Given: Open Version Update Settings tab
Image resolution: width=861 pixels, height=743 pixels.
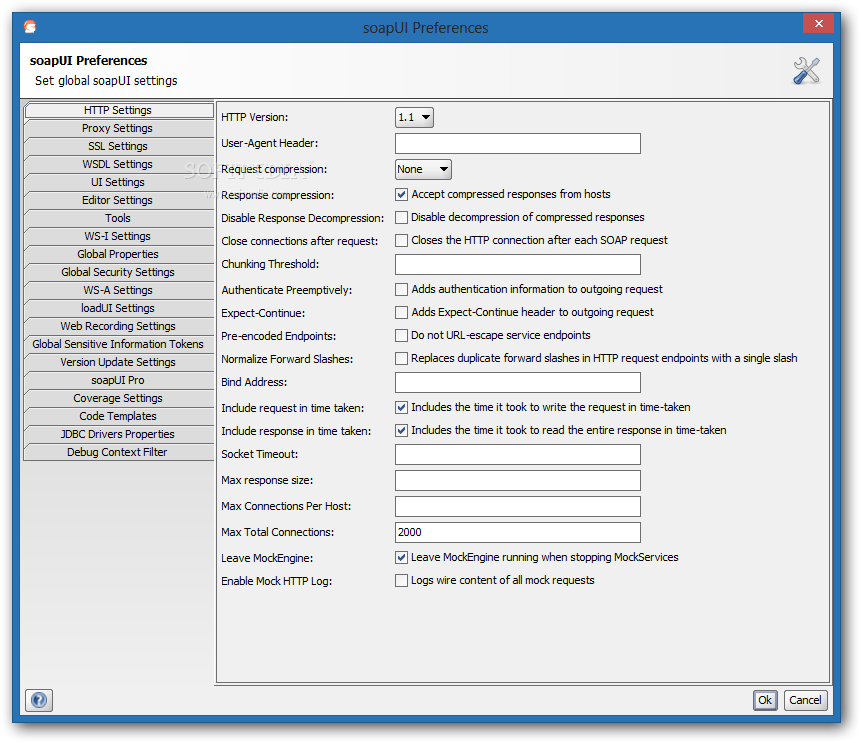Looking at the screenshot, I should pos(119,362).
